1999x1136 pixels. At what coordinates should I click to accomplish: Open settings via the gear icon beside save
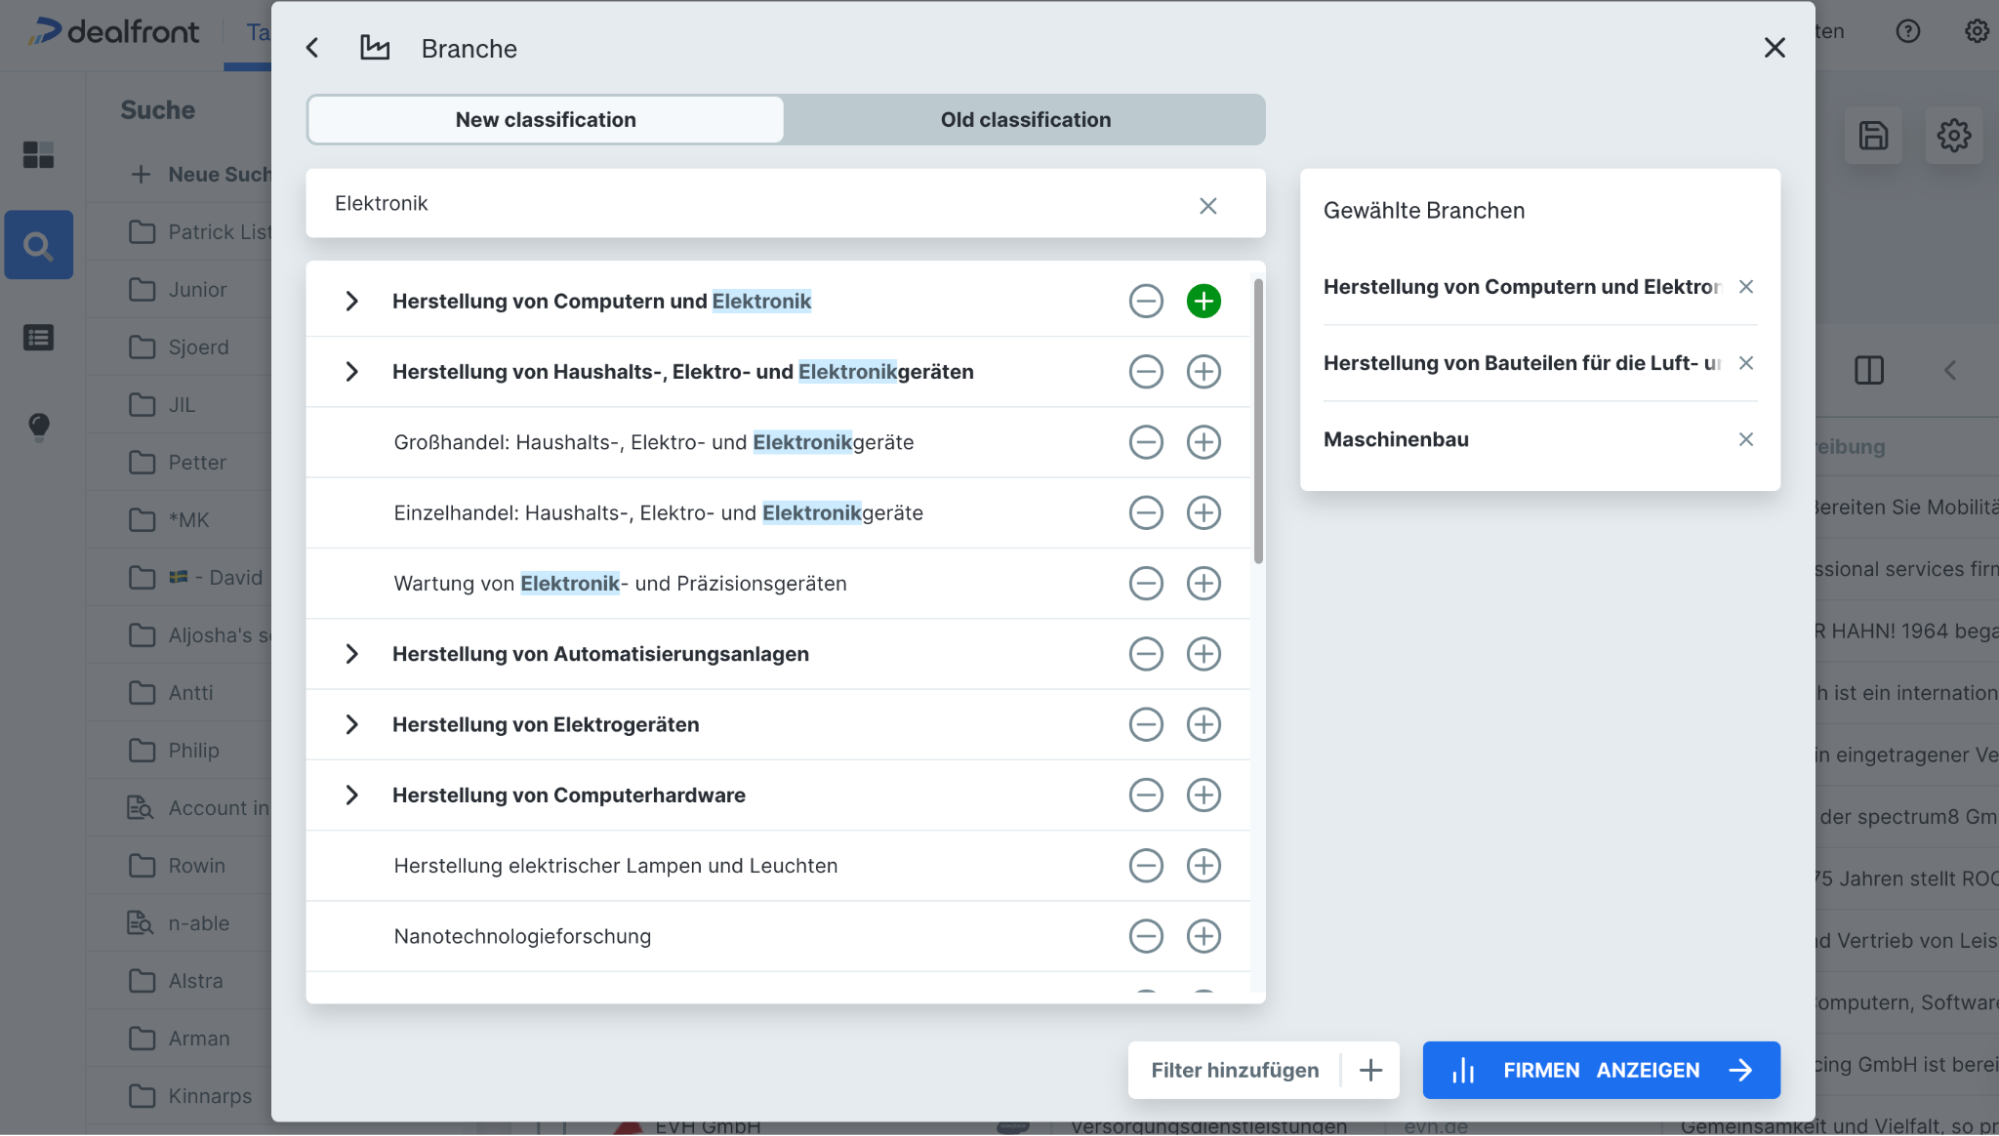1954,136
